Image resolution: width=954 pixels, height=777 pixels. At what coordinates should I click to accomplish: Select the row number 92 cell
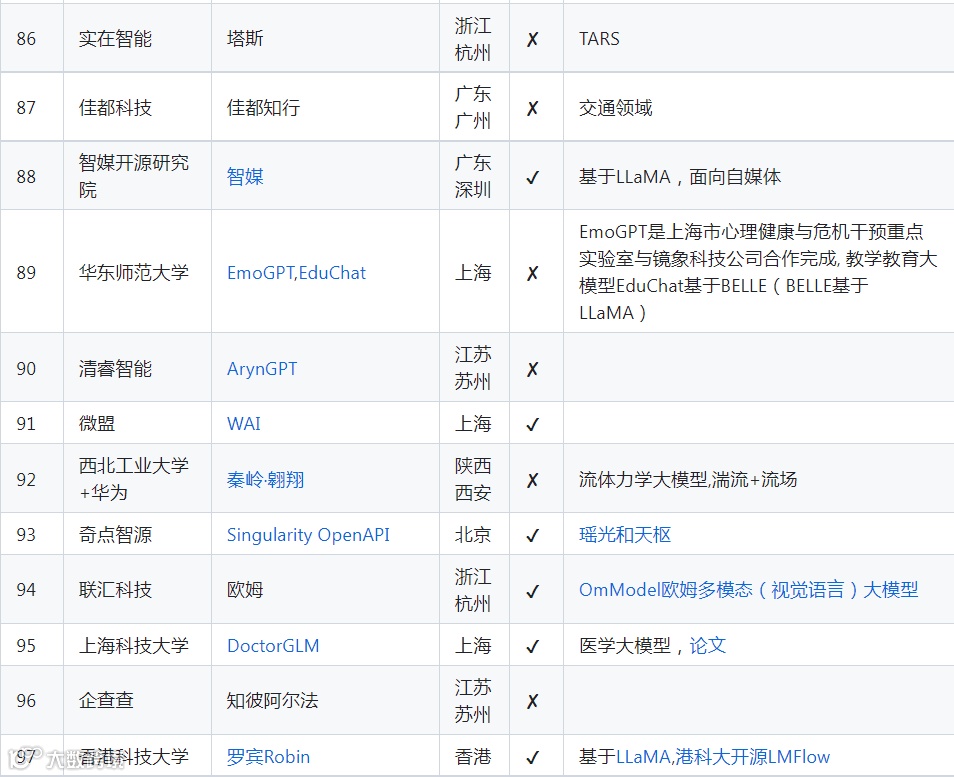tap(32, 478)
